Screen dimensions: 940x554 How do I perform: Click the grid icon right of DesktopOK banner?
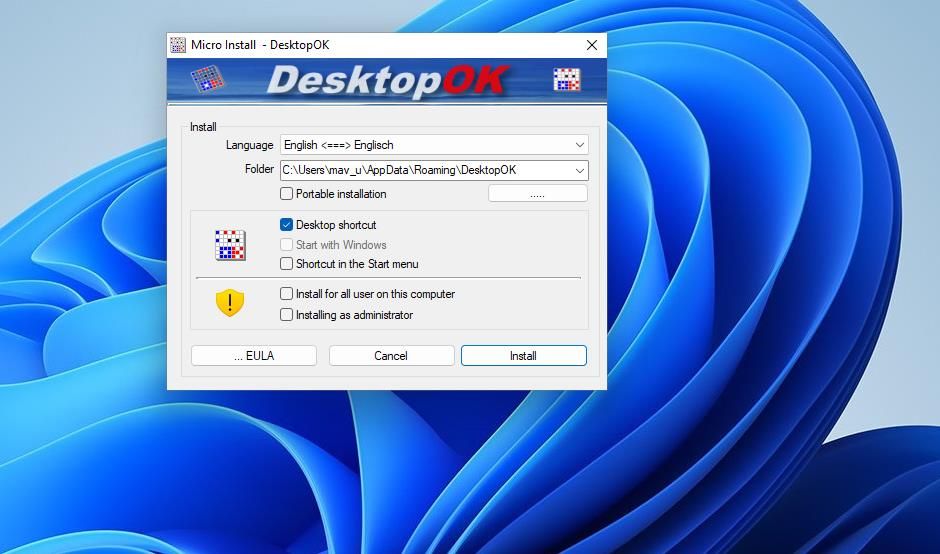[567, 80]
